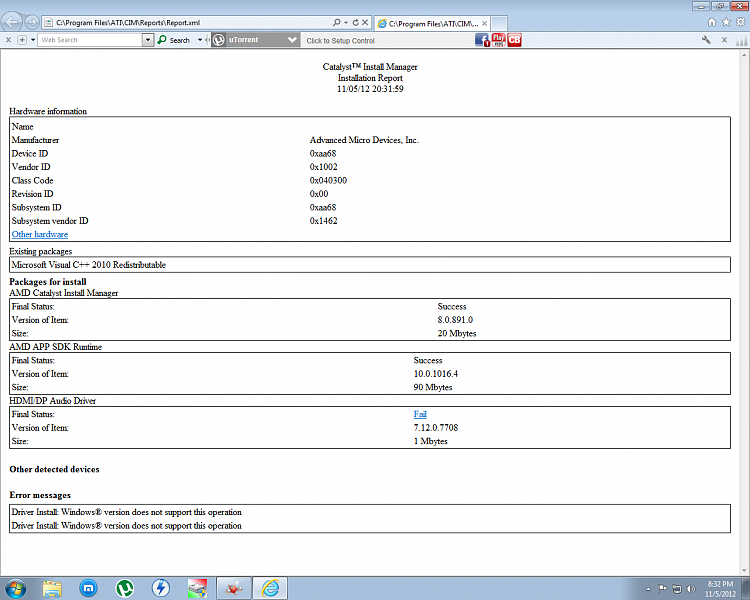750x600 pixels.
Task: Open the Search button dropdown arrow
Action: click(x=200, y=40)
